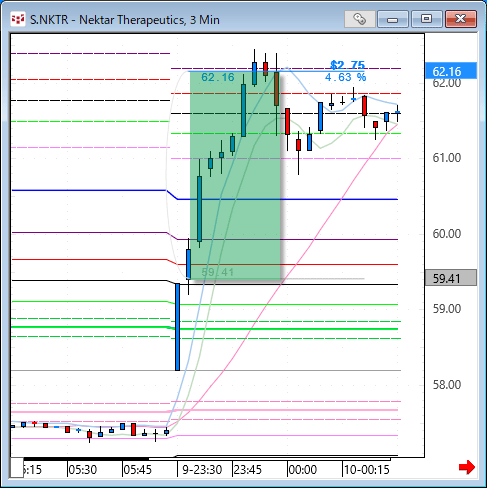Click the 4.63 % change label

pos(346,77)
